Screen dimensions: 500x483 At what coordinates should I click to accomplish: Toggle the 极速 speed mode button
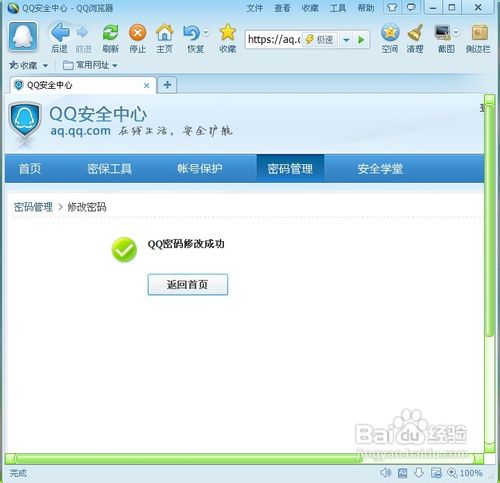point(319,40)
